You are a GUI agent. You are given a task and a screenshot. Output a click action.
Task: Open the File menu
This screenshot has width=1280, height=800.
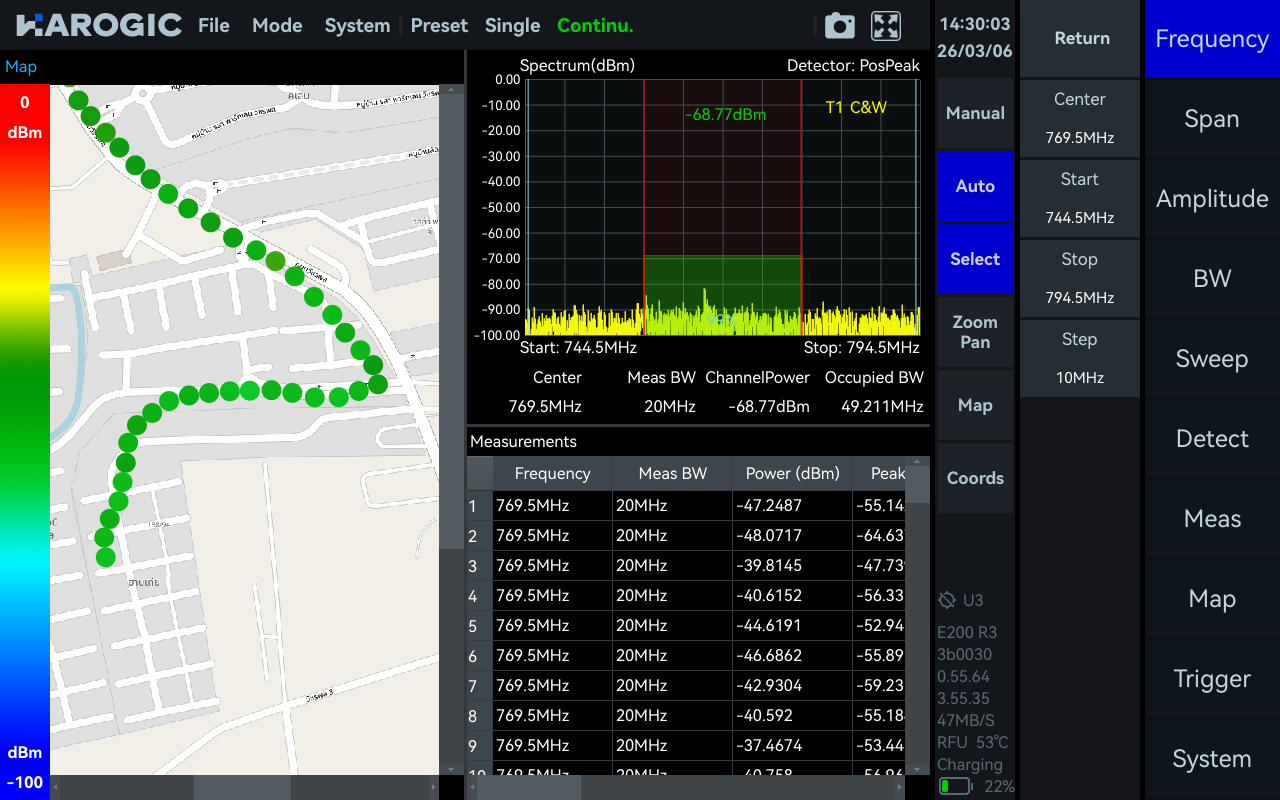click(x=213, y=26)
